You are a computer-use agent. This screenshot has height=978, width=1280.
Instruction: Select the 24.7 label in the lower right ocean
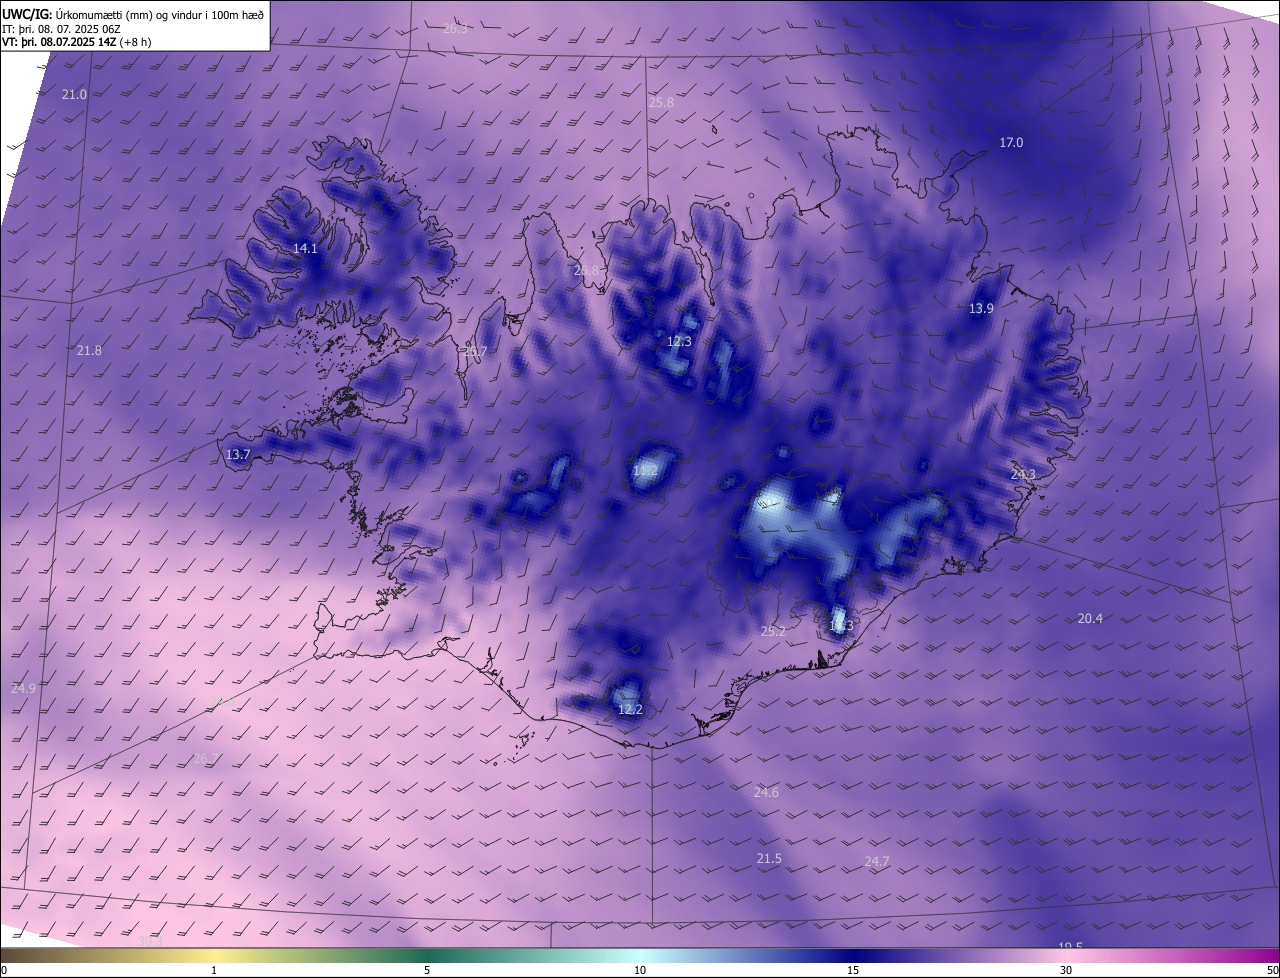877,862
